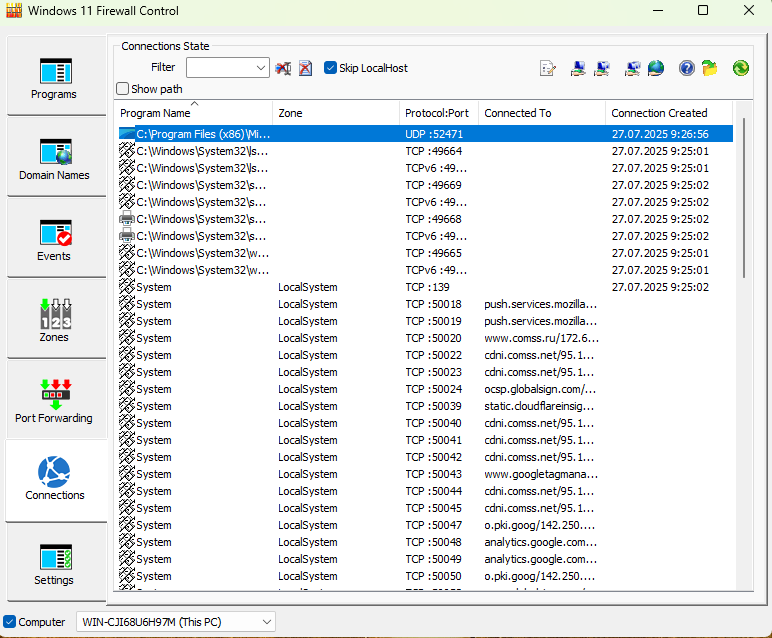
Task: Switch to the Connections tab
Action: click(54, 481)
